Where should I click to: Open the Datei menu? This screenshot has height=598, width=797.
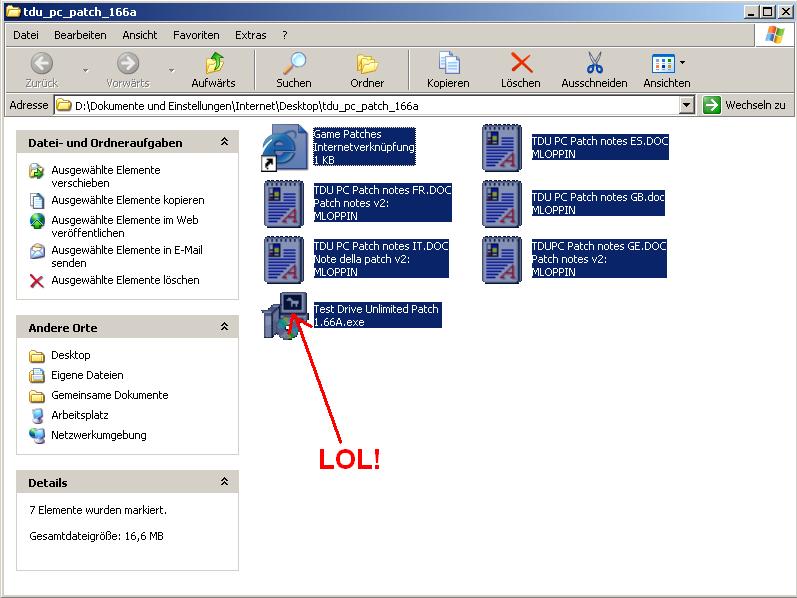point(26,35)
